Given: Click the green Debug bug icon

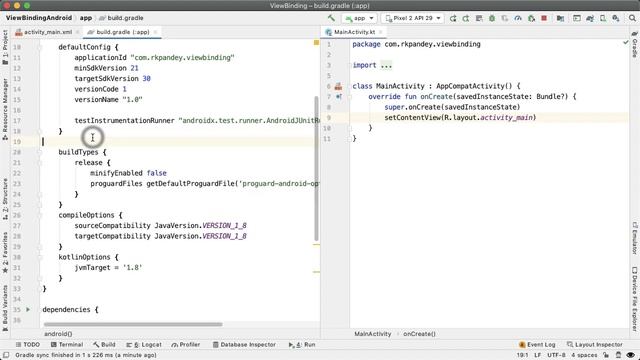Looking at the screenshot, I should click(492, 18).
